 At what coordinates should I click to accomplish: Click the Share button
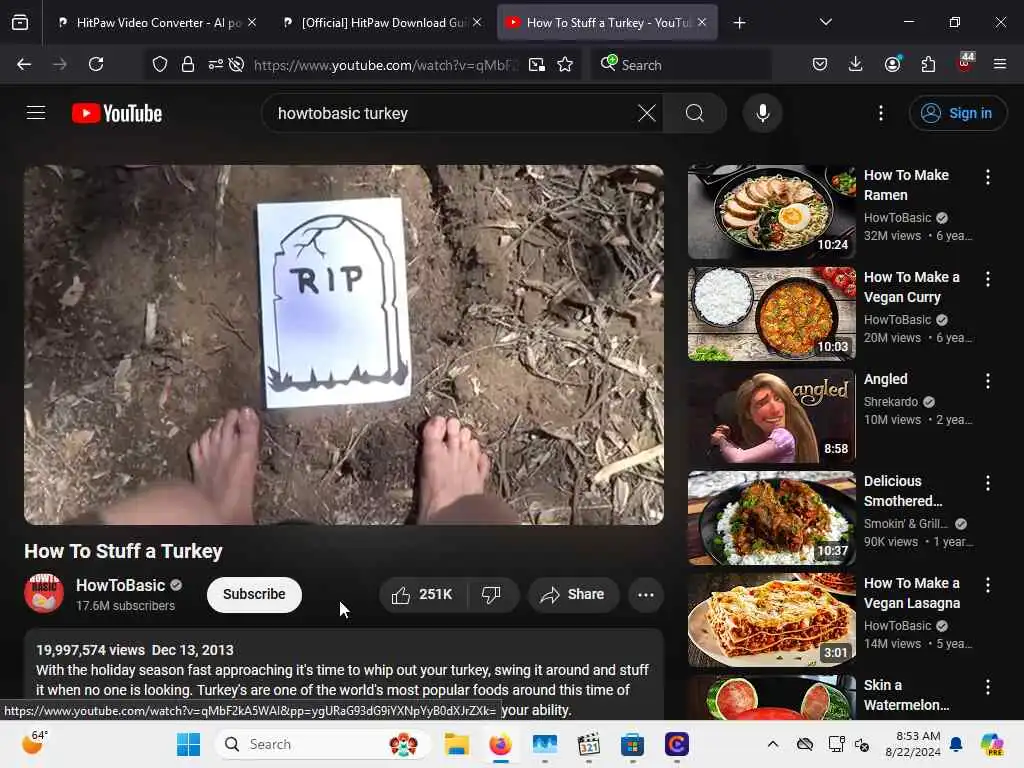[x=573, y=594]
